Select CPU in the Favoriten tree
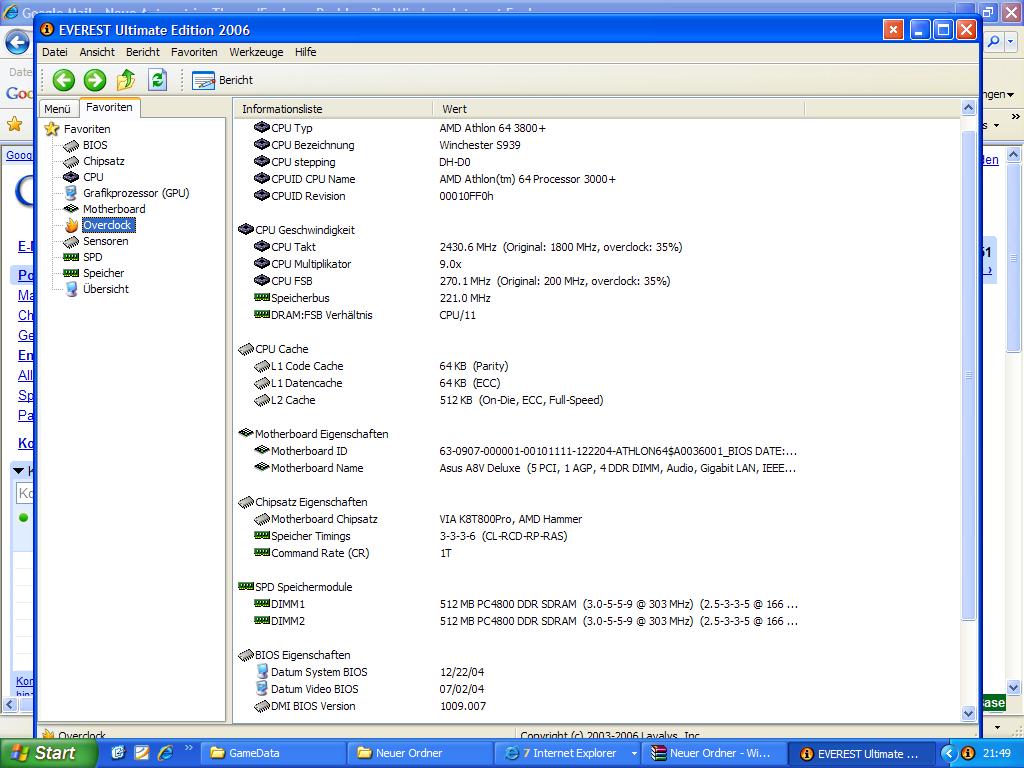 [x=93, y=177]
